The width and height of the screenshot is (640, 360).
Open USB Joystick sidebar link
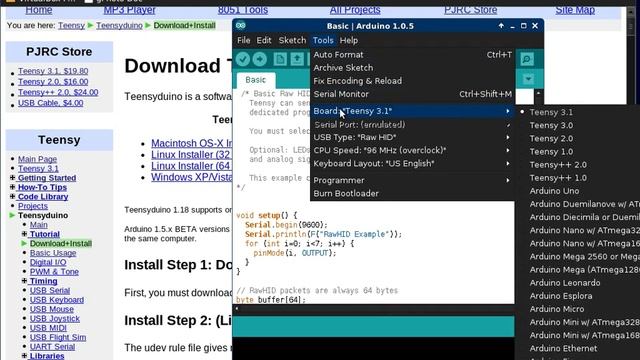pyautogui.click(x=55, y=318)
